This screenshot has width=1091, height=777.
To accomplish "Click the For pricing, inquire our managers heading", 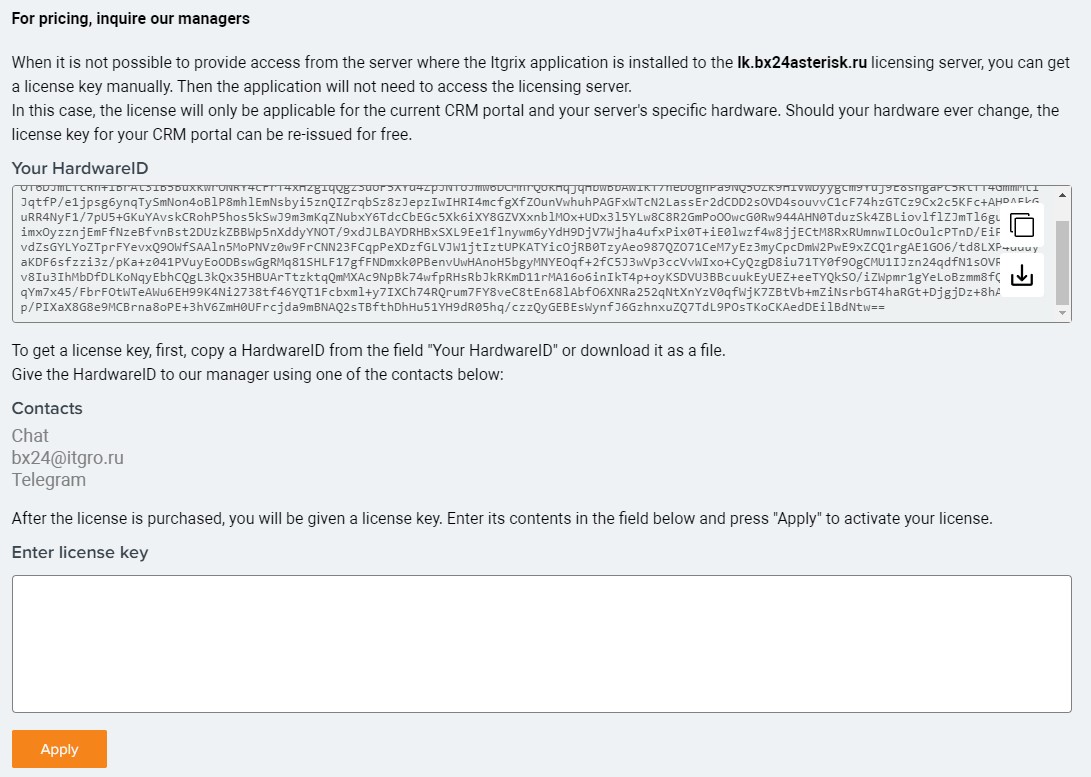I will click(131, 19).
